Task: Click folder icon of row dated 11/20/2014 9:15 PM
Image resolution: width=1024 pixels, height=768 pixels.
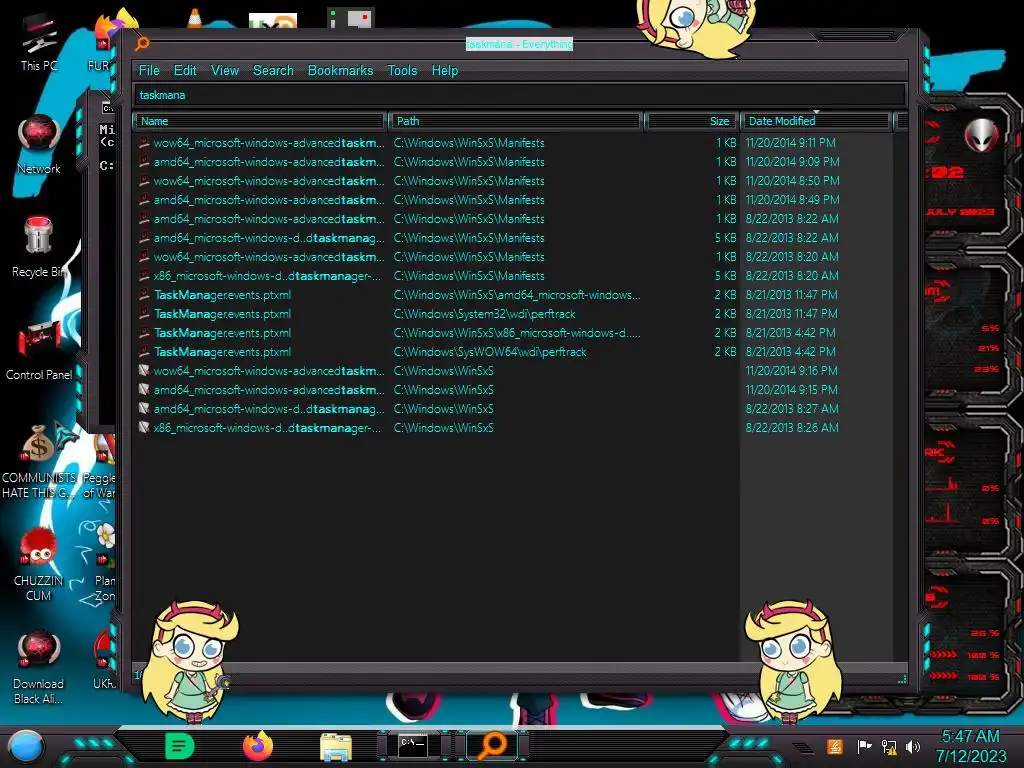Action: point(144,390)
